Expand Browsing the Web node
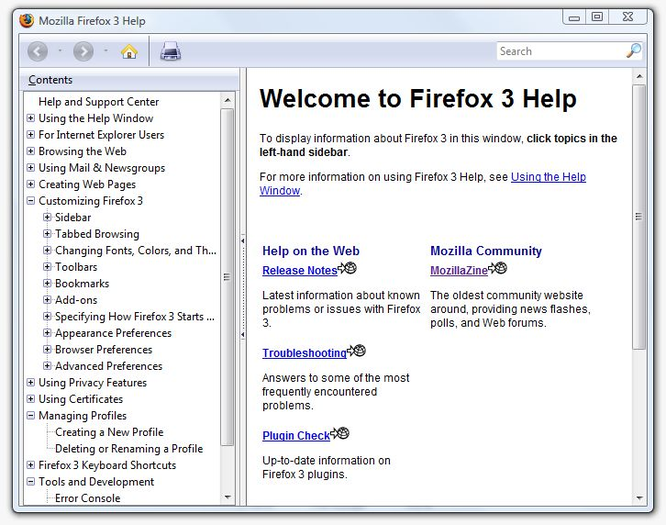This screenshot has height=525, width=666. tap(31, 151)
